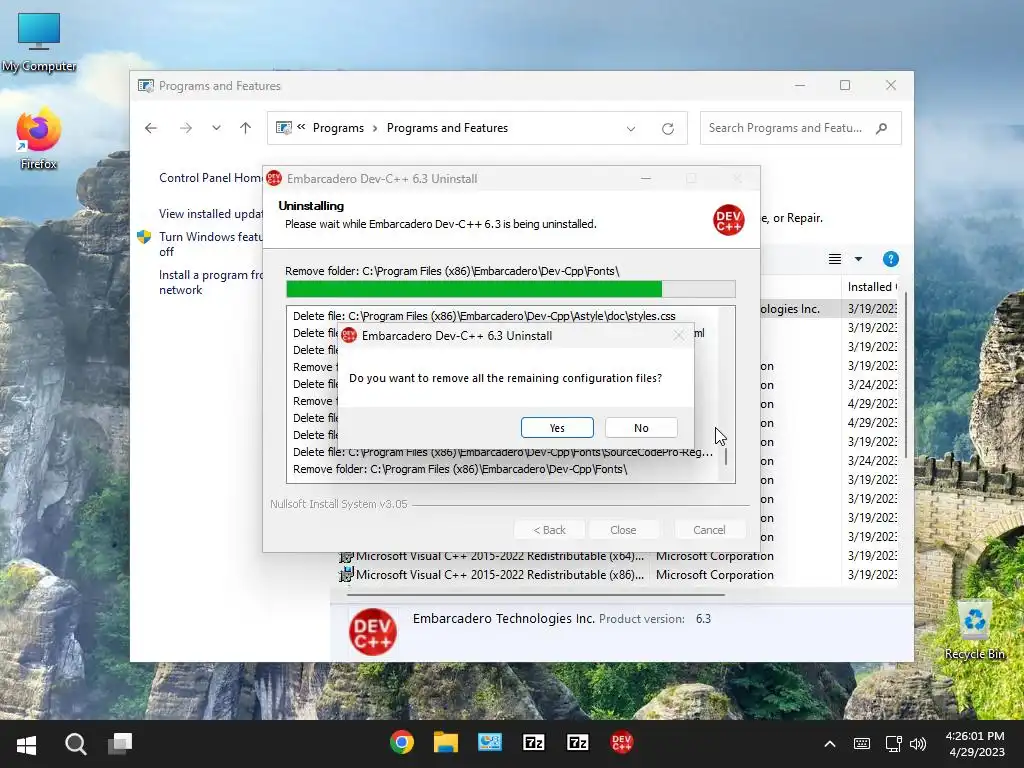Image resolution: width=1024 pixels, height=768 pixels.
Task: Open My Computer desktop icon
Action: 39,42
